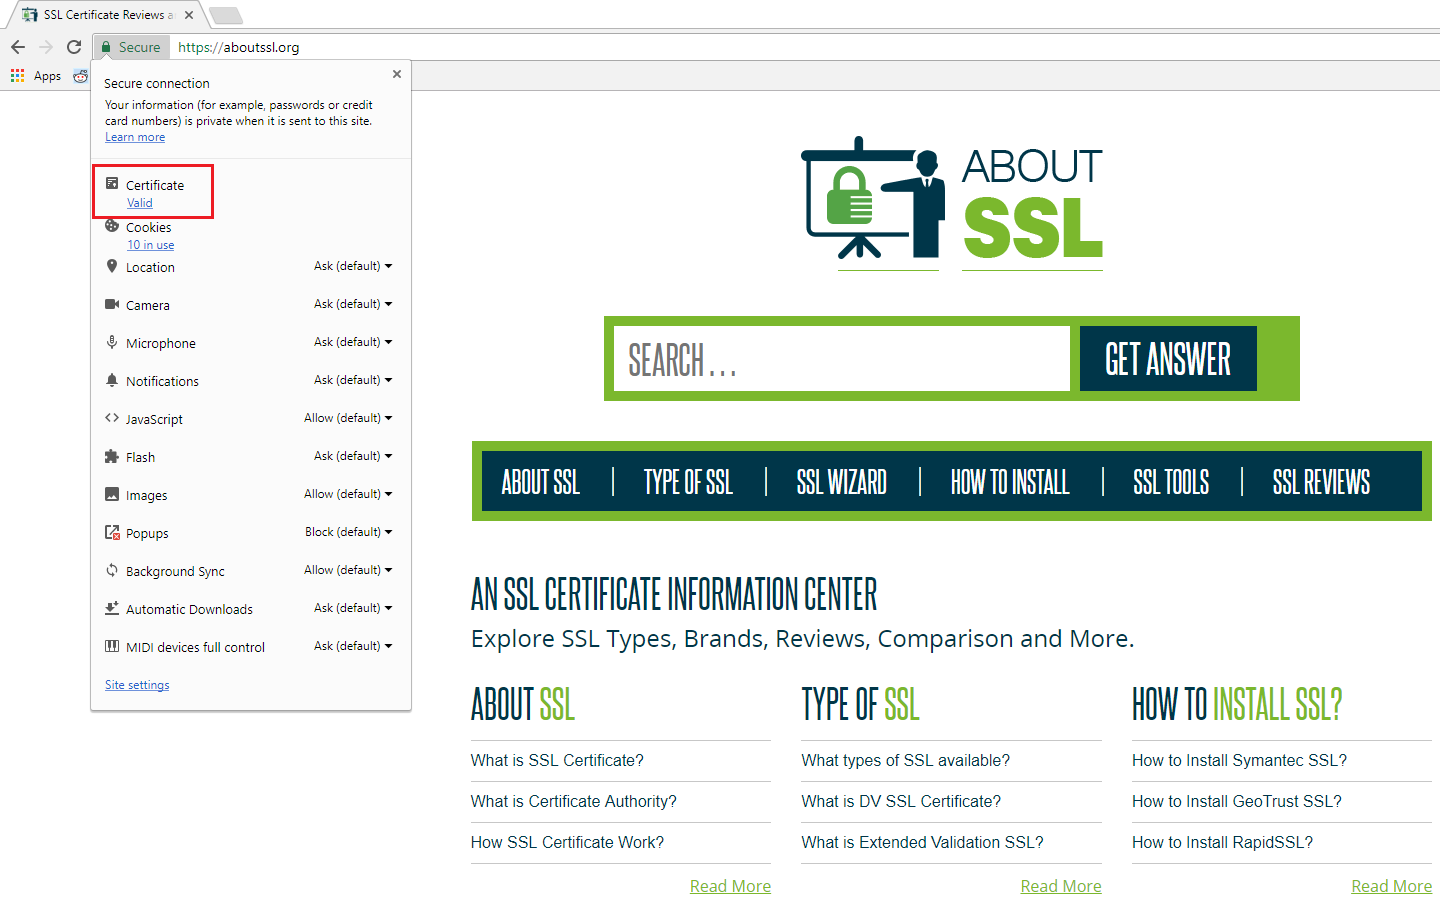Open Notifications permission dropdown
This screenshot has width=1440, height=916.
pos(353,380)
